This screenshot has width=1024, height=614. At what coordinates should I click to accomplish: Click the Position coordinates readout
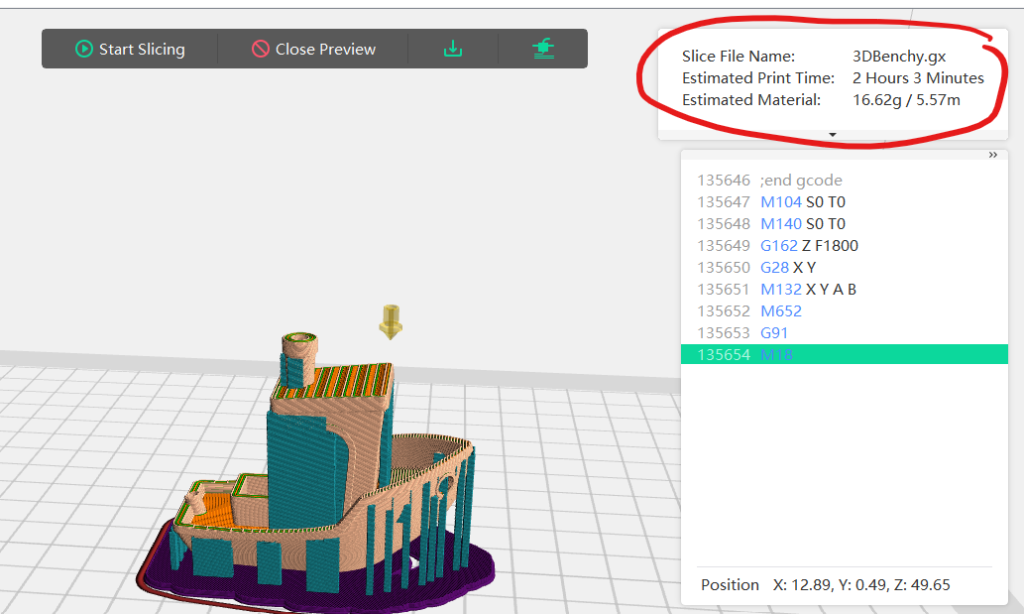pos(825,585)
